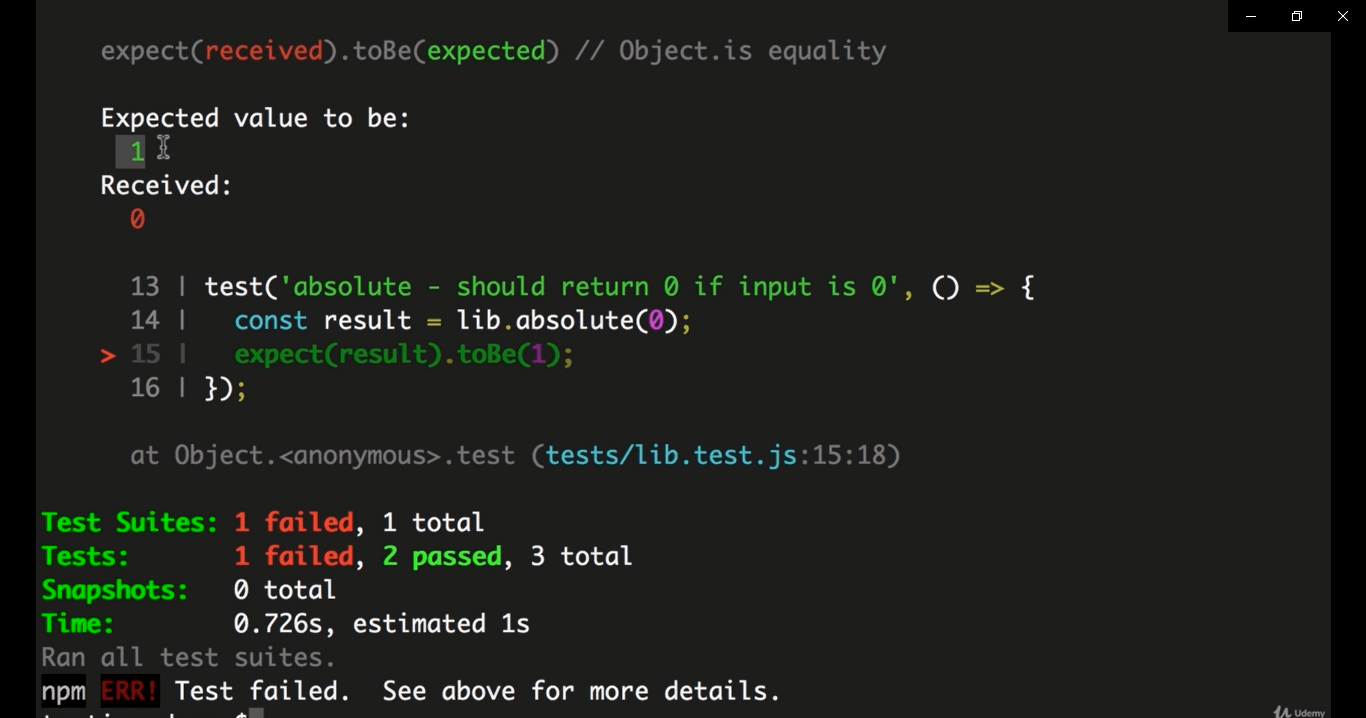Click the npm label on error line
This screenshot has height=718, width=1366.
click(63, 691)
